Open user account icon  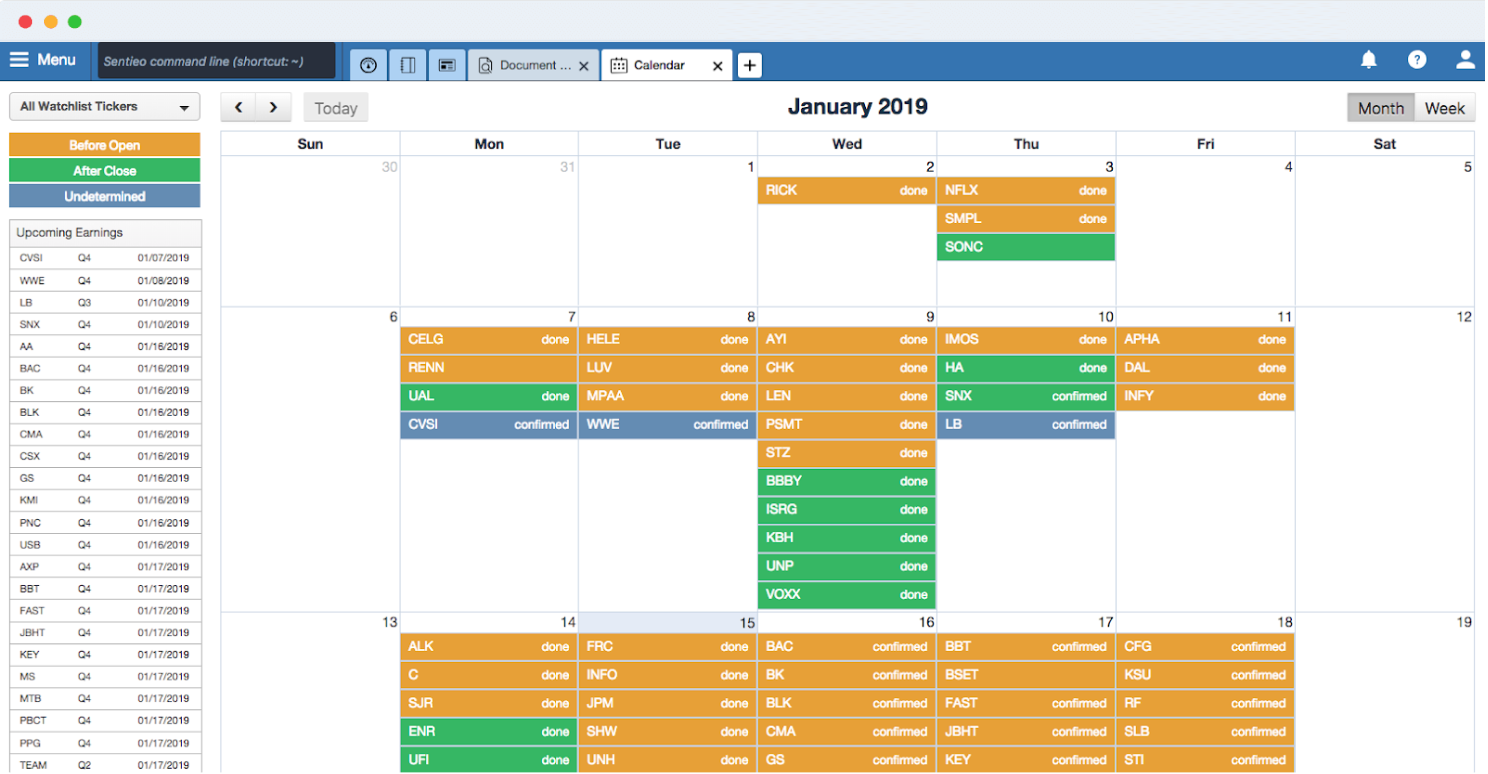[x=1465, y=60]
